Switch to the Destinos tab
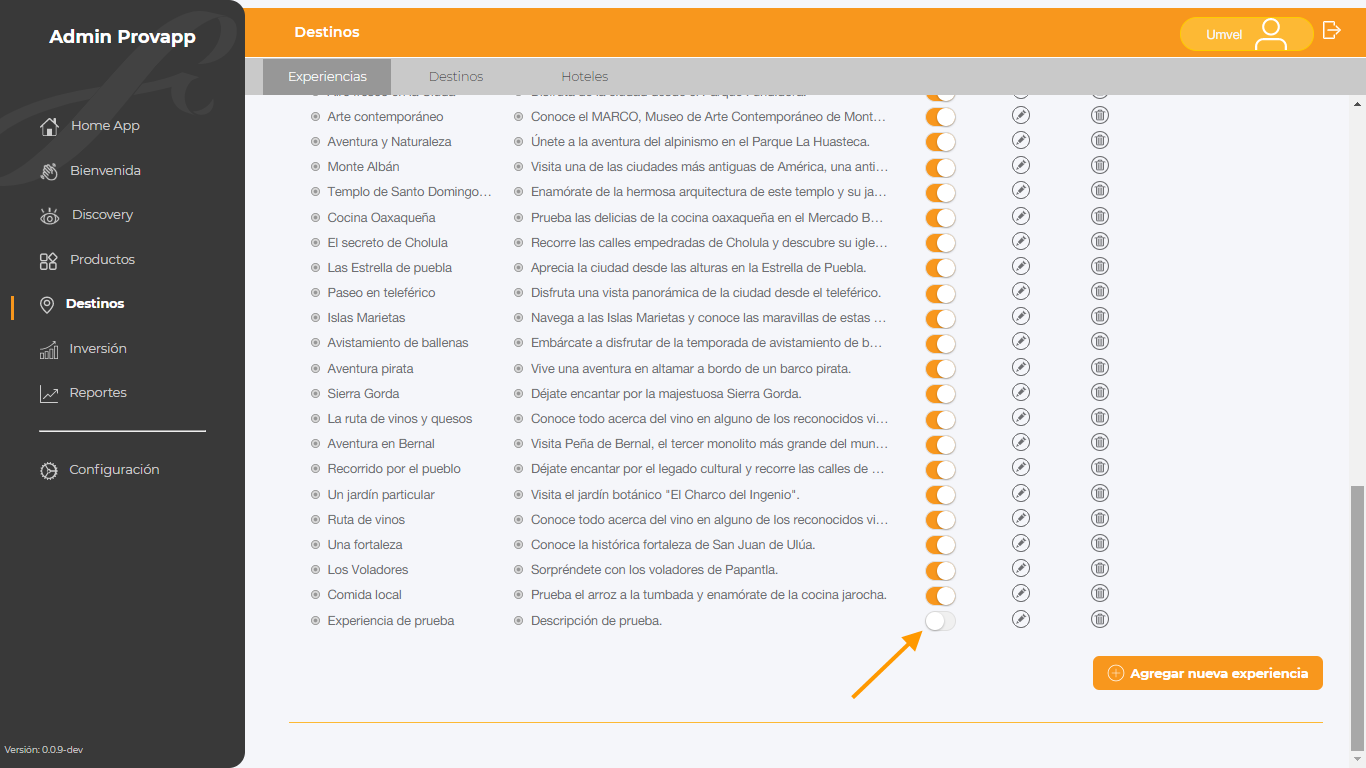Screen dimensions: 1366x768 click(x=456, y=77)
